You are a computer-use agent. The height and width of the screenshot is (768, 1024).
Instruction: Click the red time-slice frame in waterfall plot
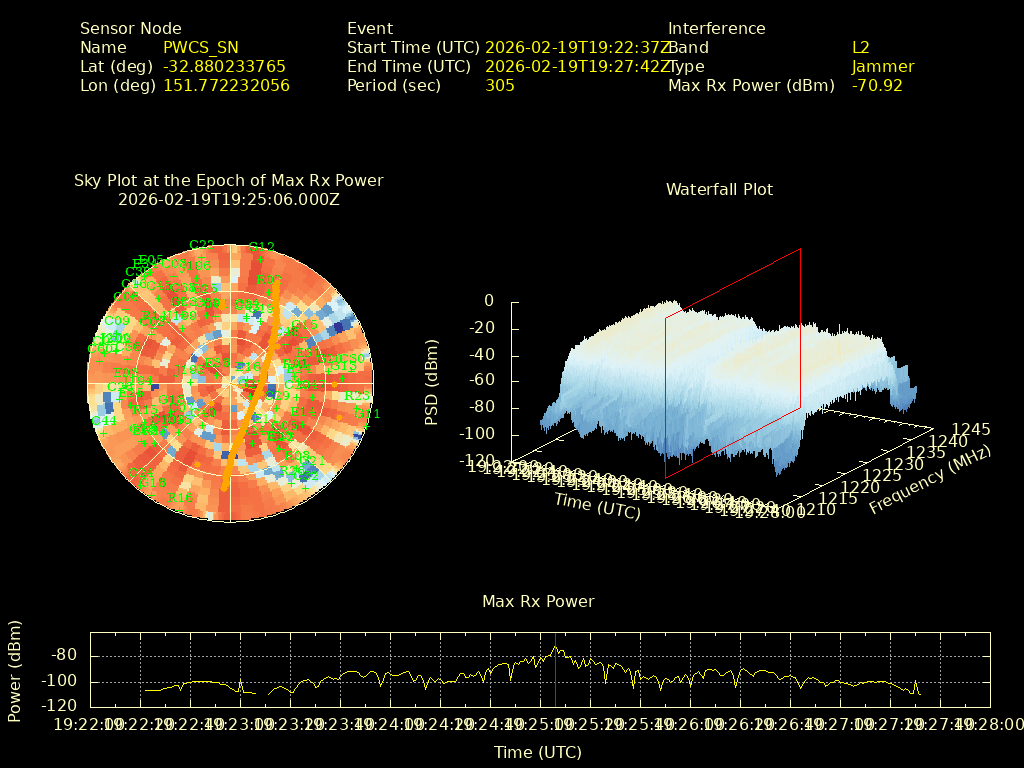click(800, 330)
